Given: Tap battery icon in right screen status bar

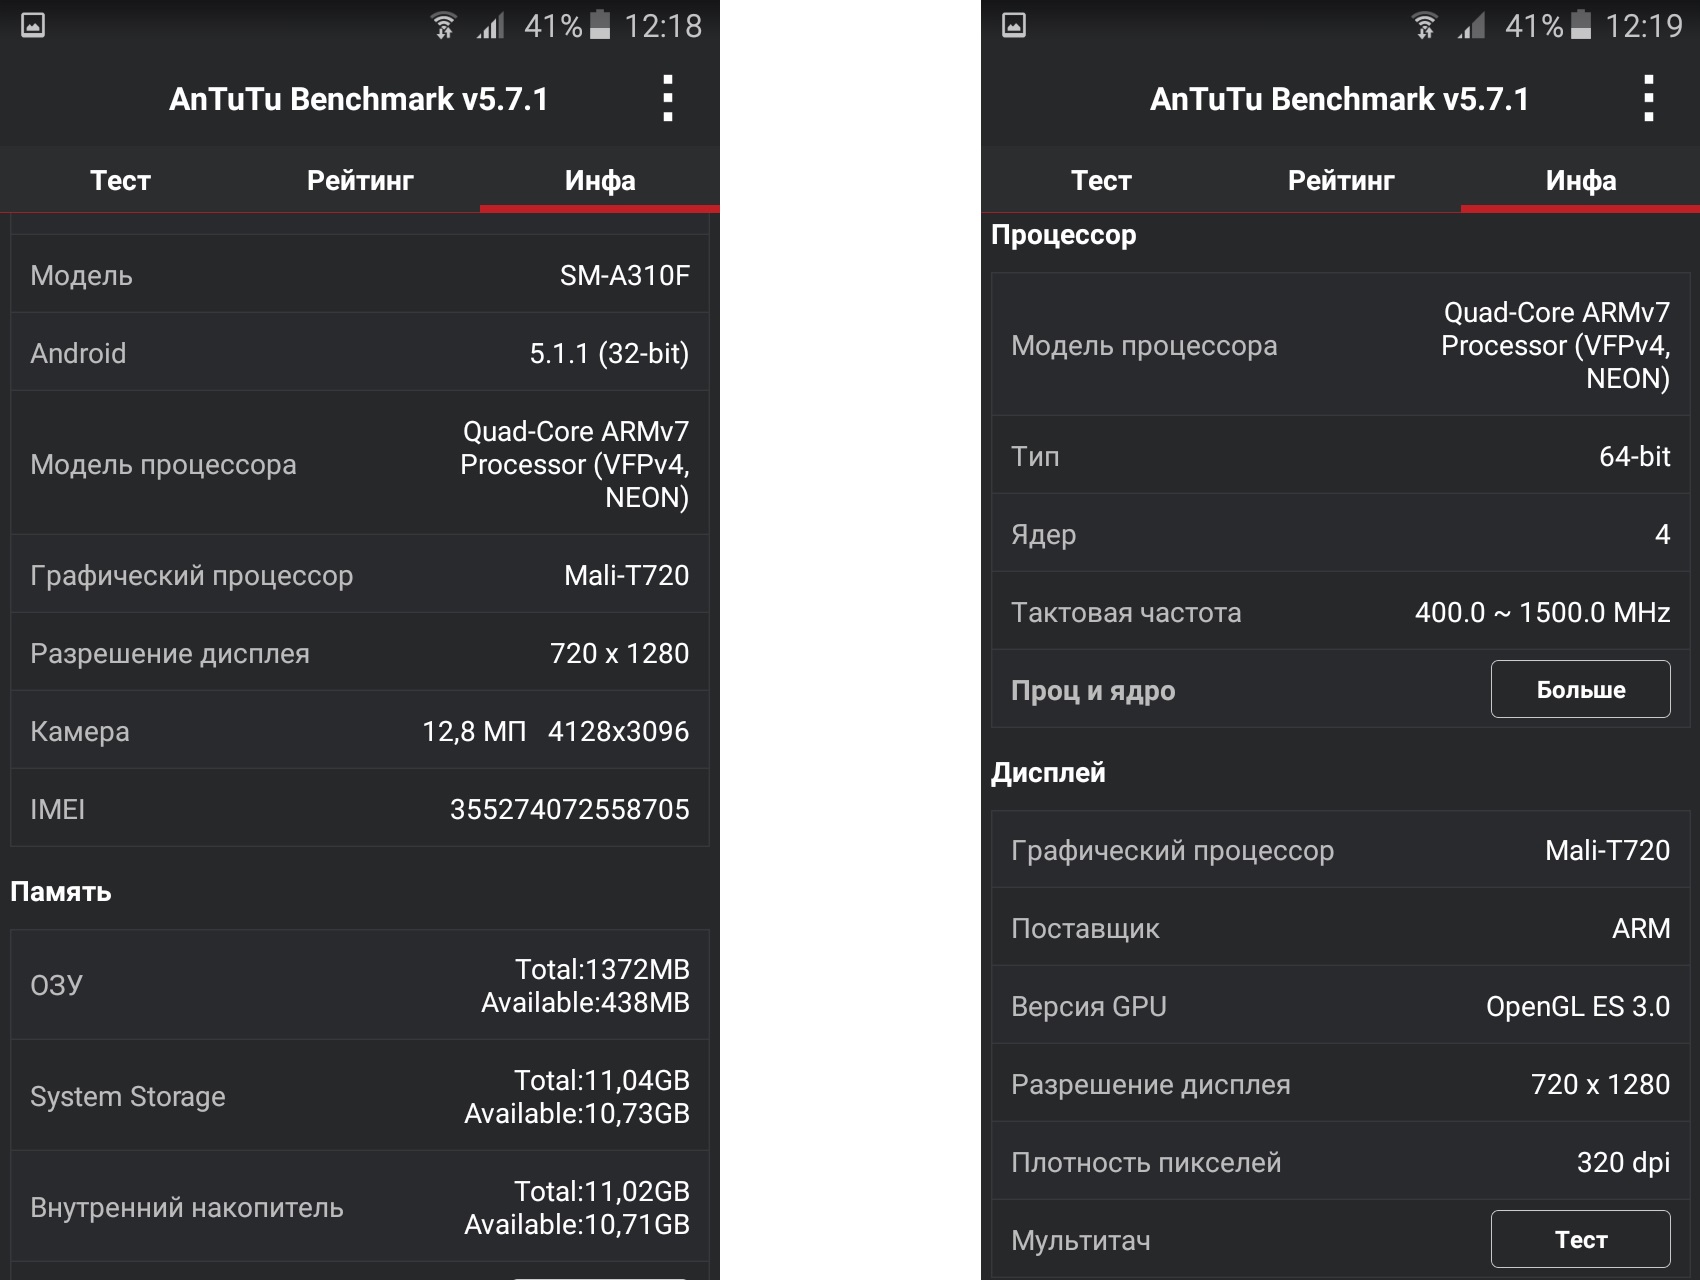Looking at the screenshot, I should point(1581,25).
